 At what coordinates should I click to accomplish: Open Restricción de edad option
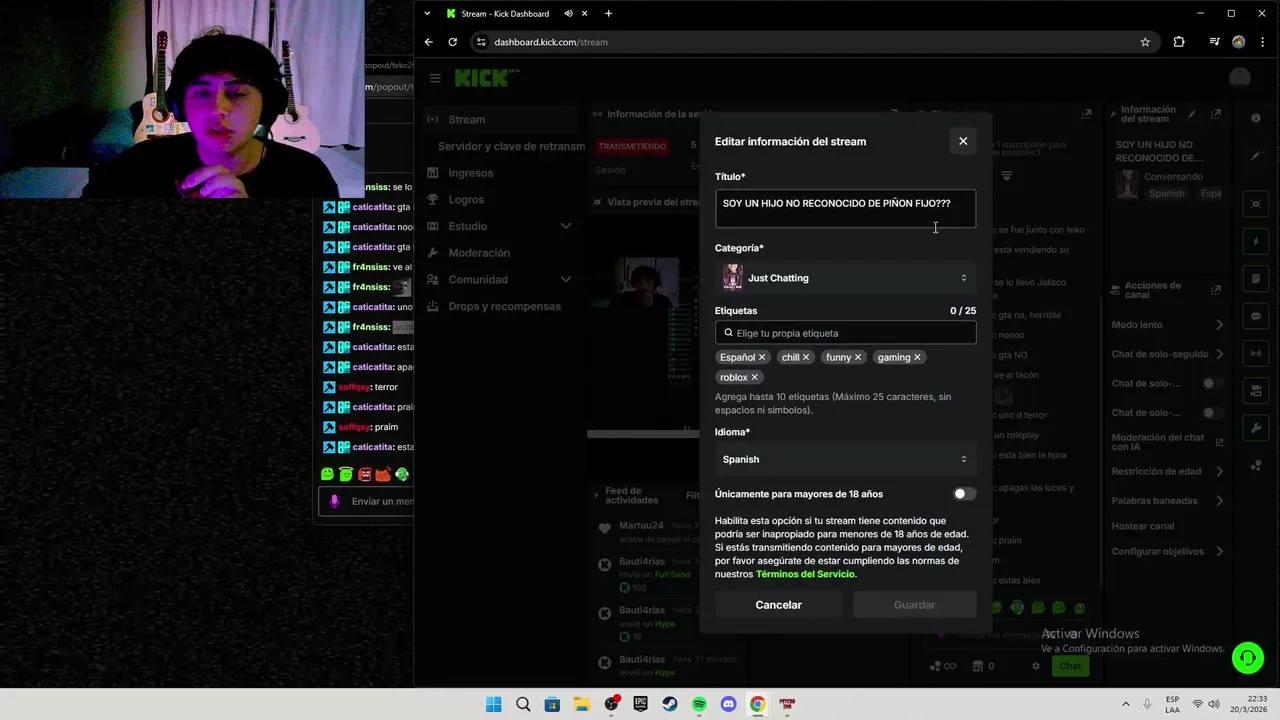1167,471
